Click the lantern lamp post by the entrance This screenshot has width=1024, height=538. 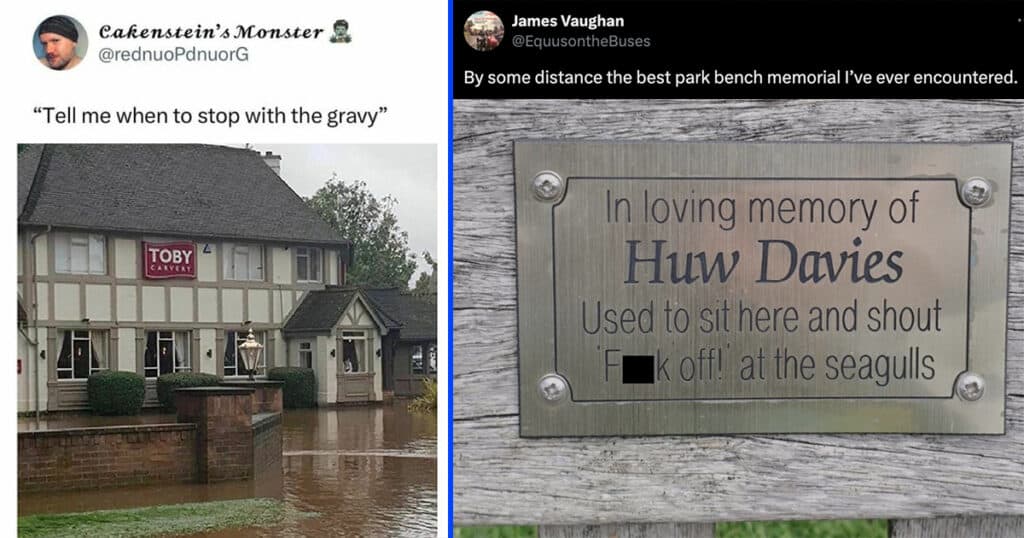pos(250,353)
